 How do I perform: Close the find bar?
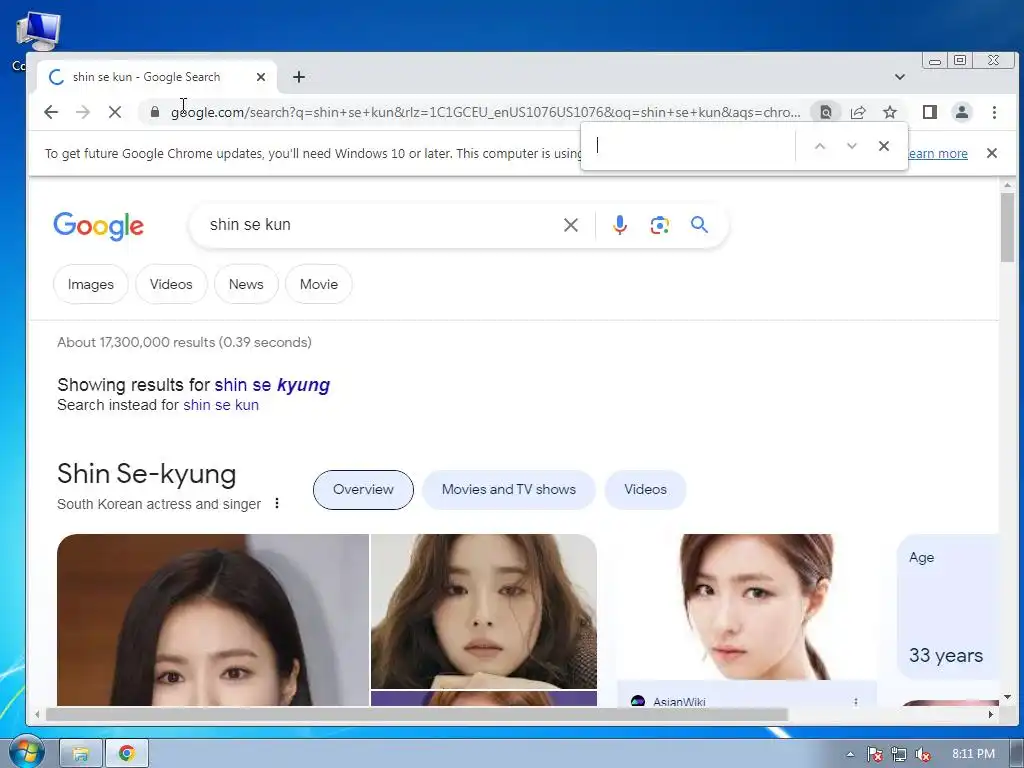[884, 146]
